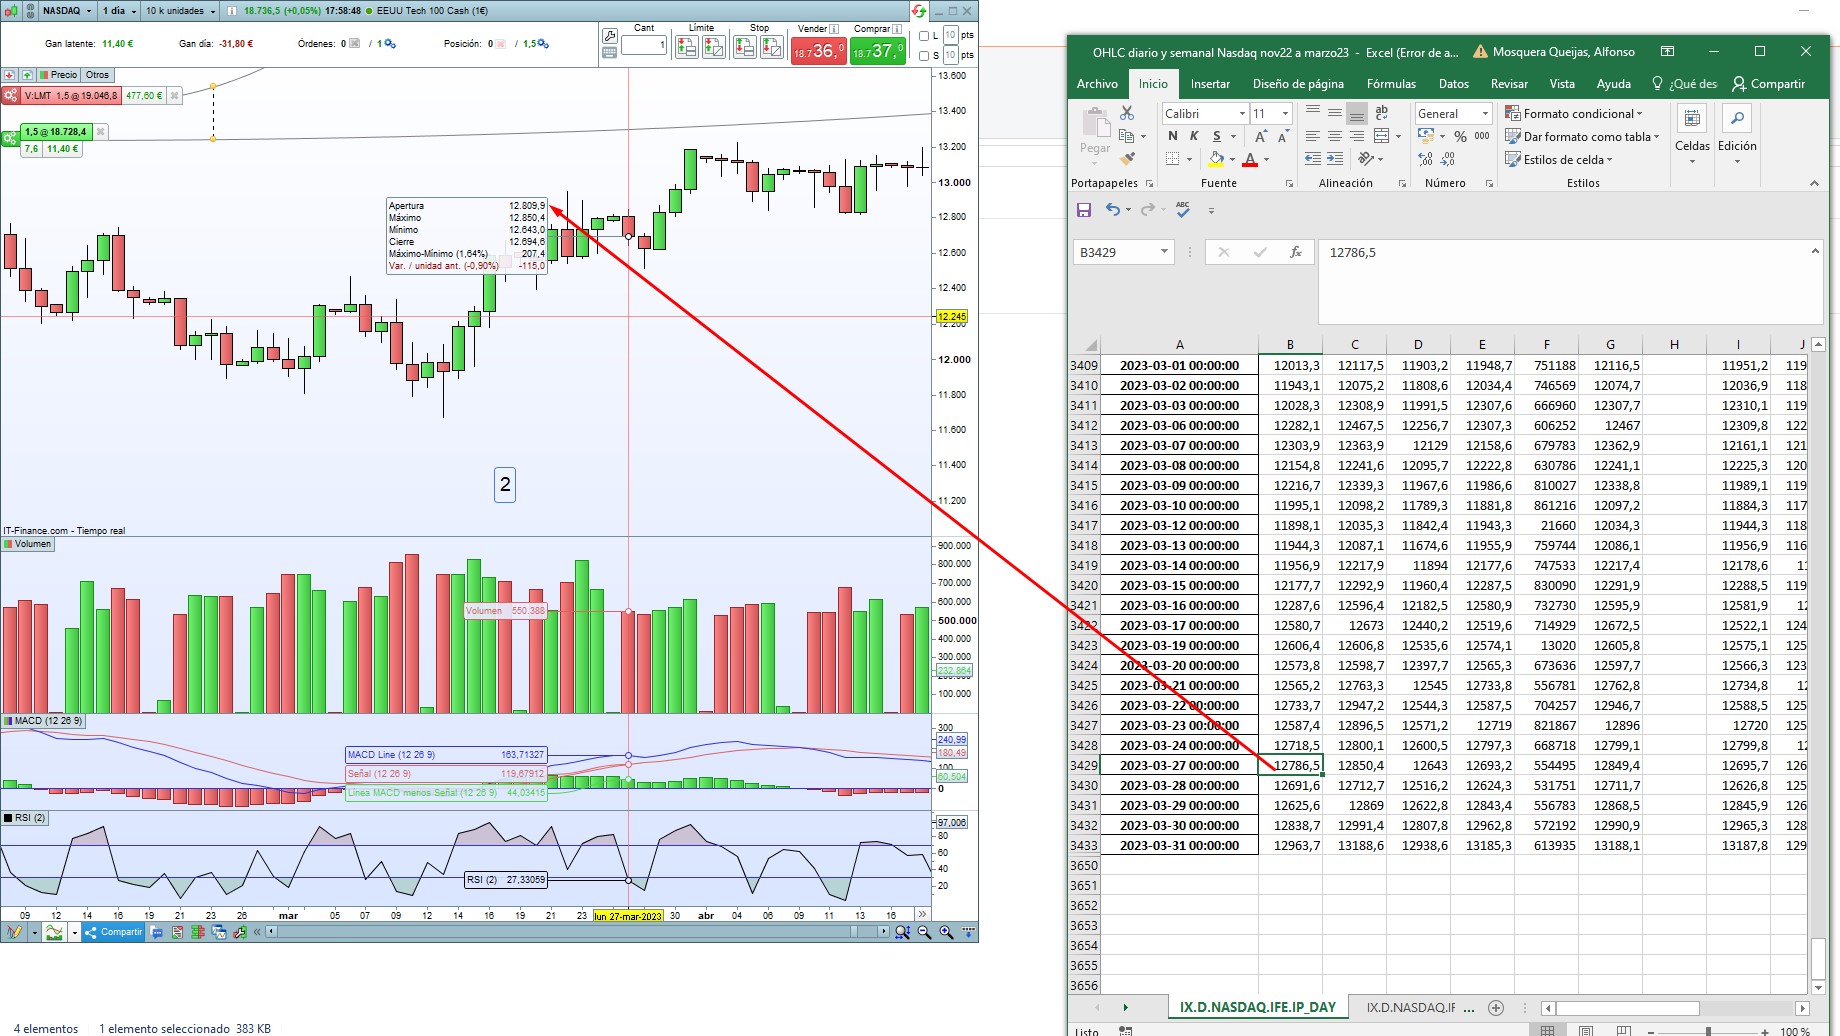Click the Excel zoom slider handle
This screenshot has height=1036, width=1840.
pyautogui.click(x=1708, y=1031)
